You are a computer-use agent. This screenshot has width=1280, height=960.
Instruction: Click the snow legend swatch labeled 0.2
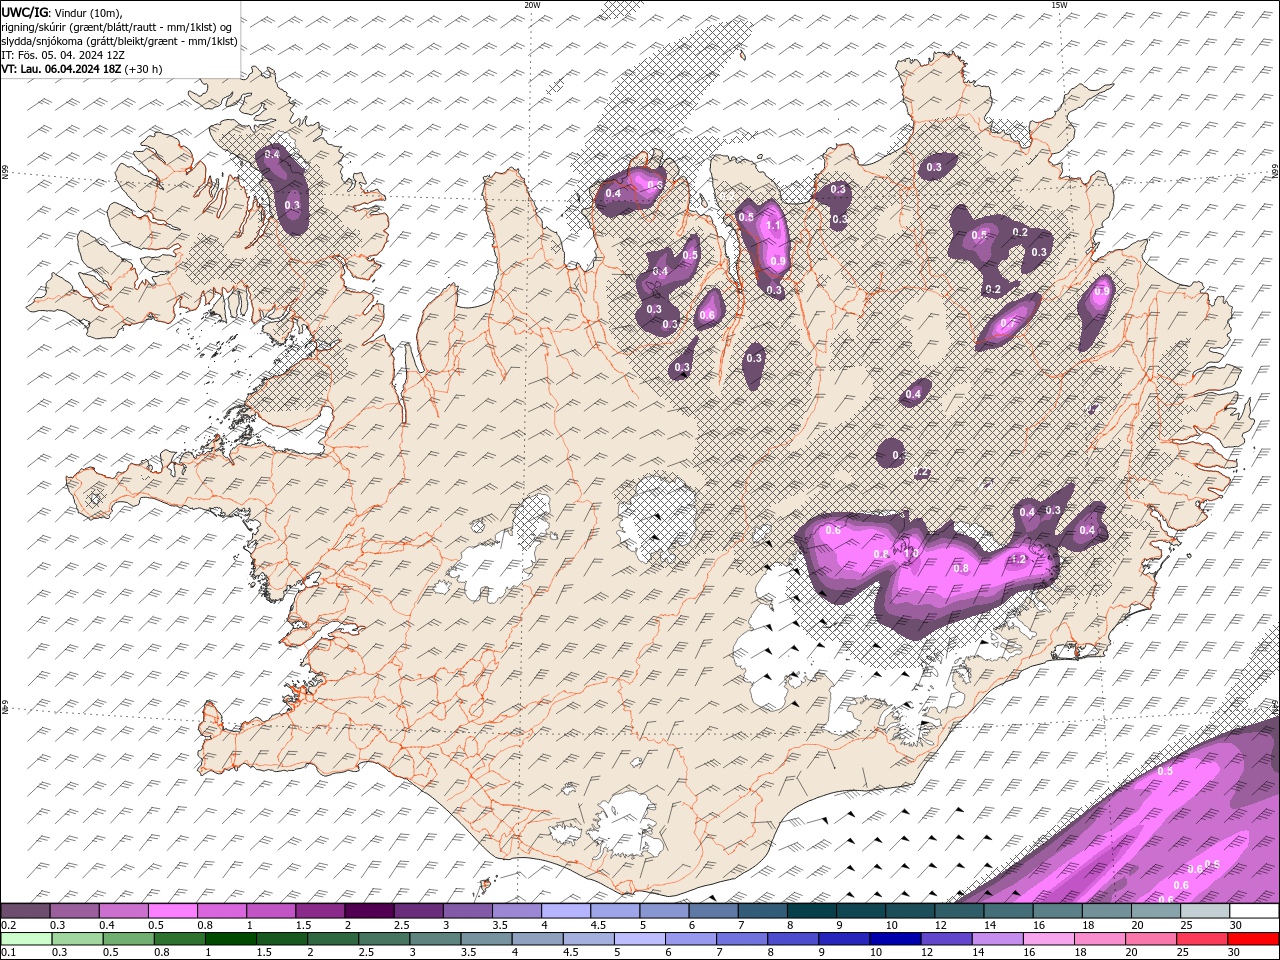click(25, 911)
